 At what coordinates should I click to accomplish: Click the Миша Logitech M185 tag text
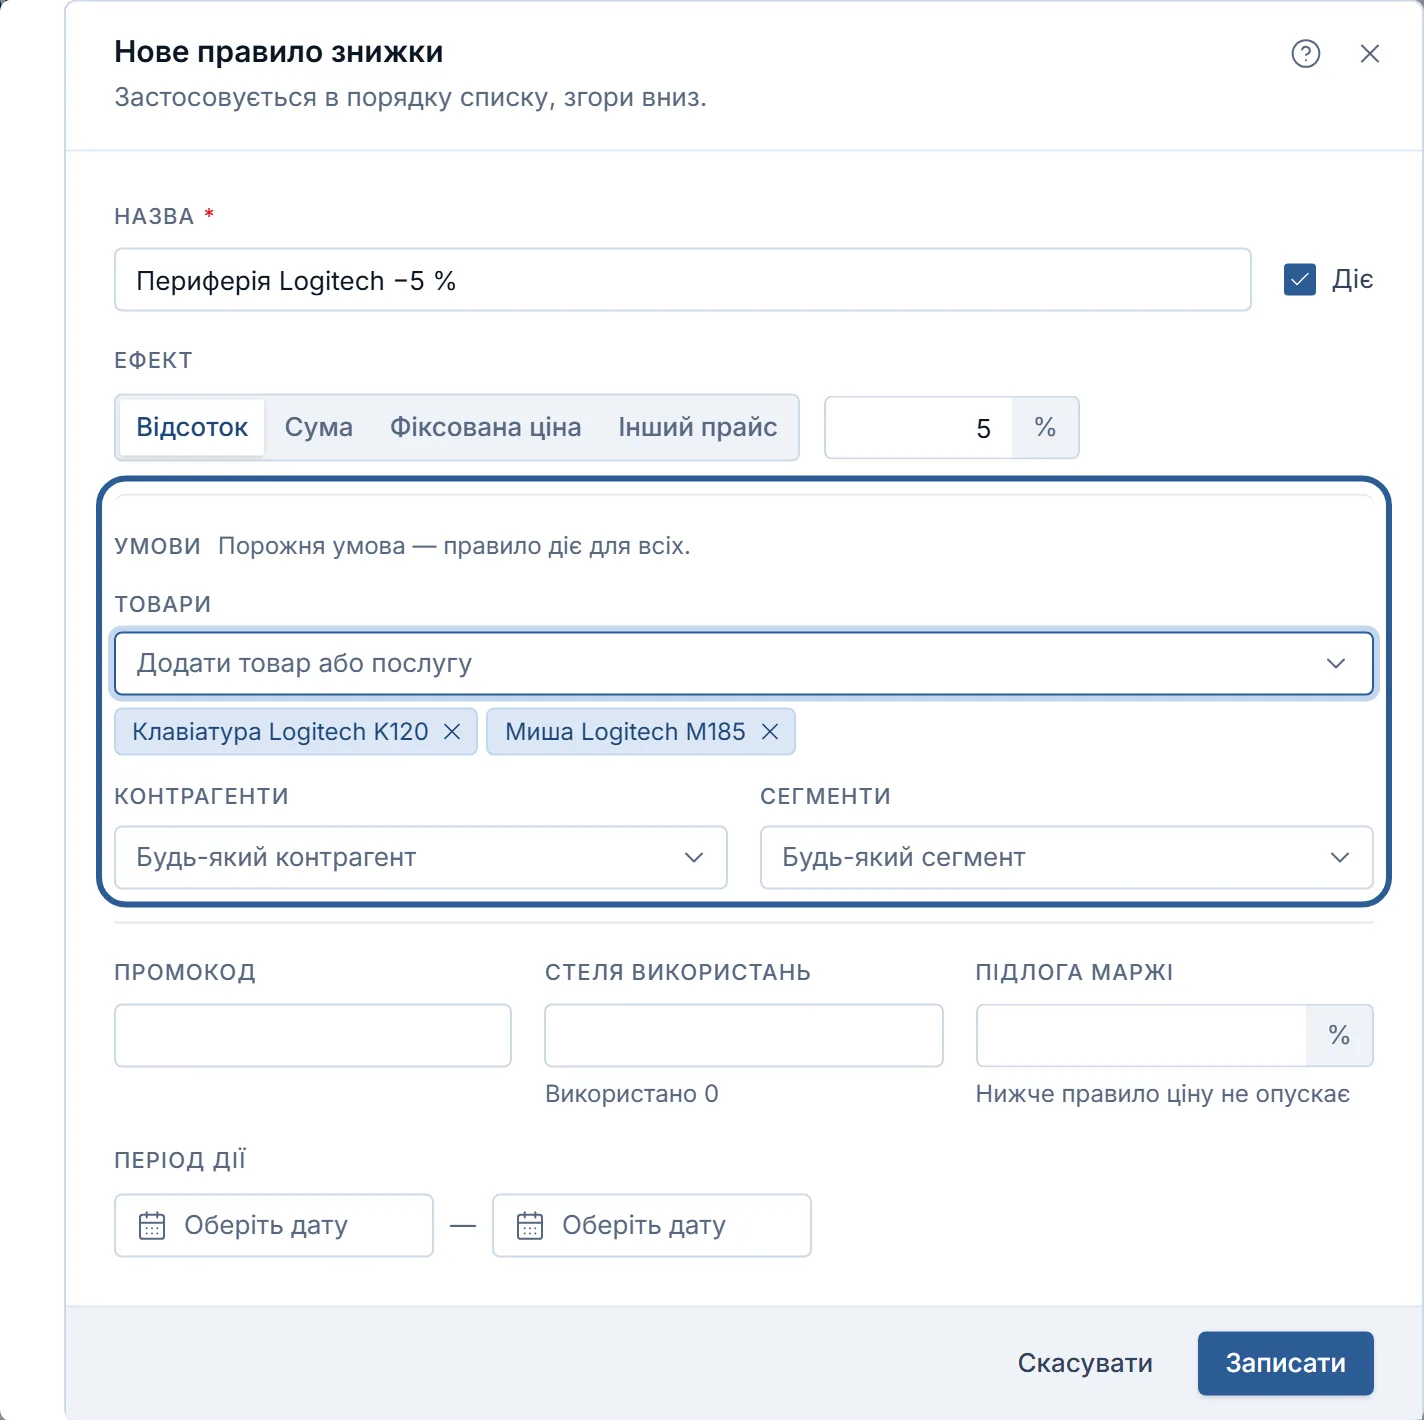pos(625,732)
